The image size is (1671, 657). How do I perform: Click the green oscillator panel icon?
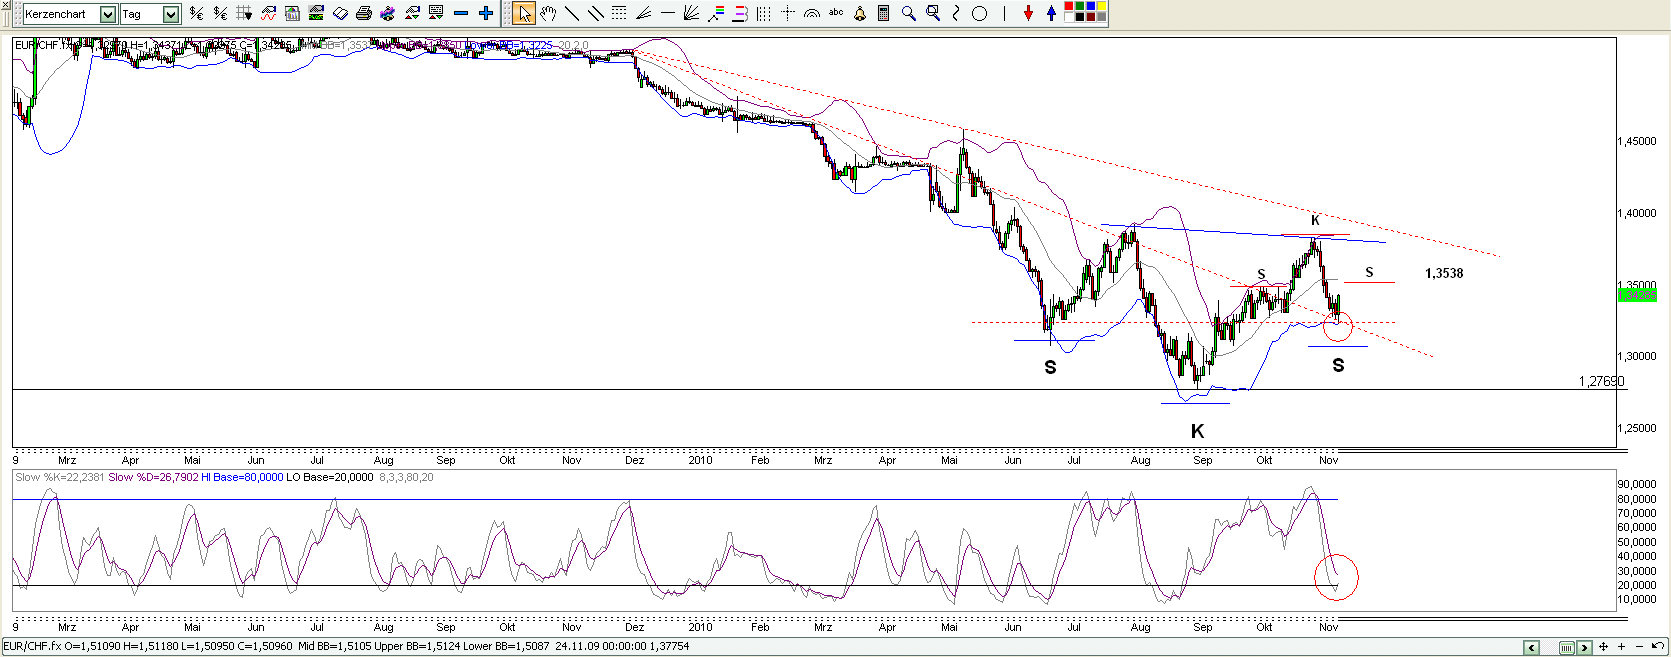[x=316, y=13]
